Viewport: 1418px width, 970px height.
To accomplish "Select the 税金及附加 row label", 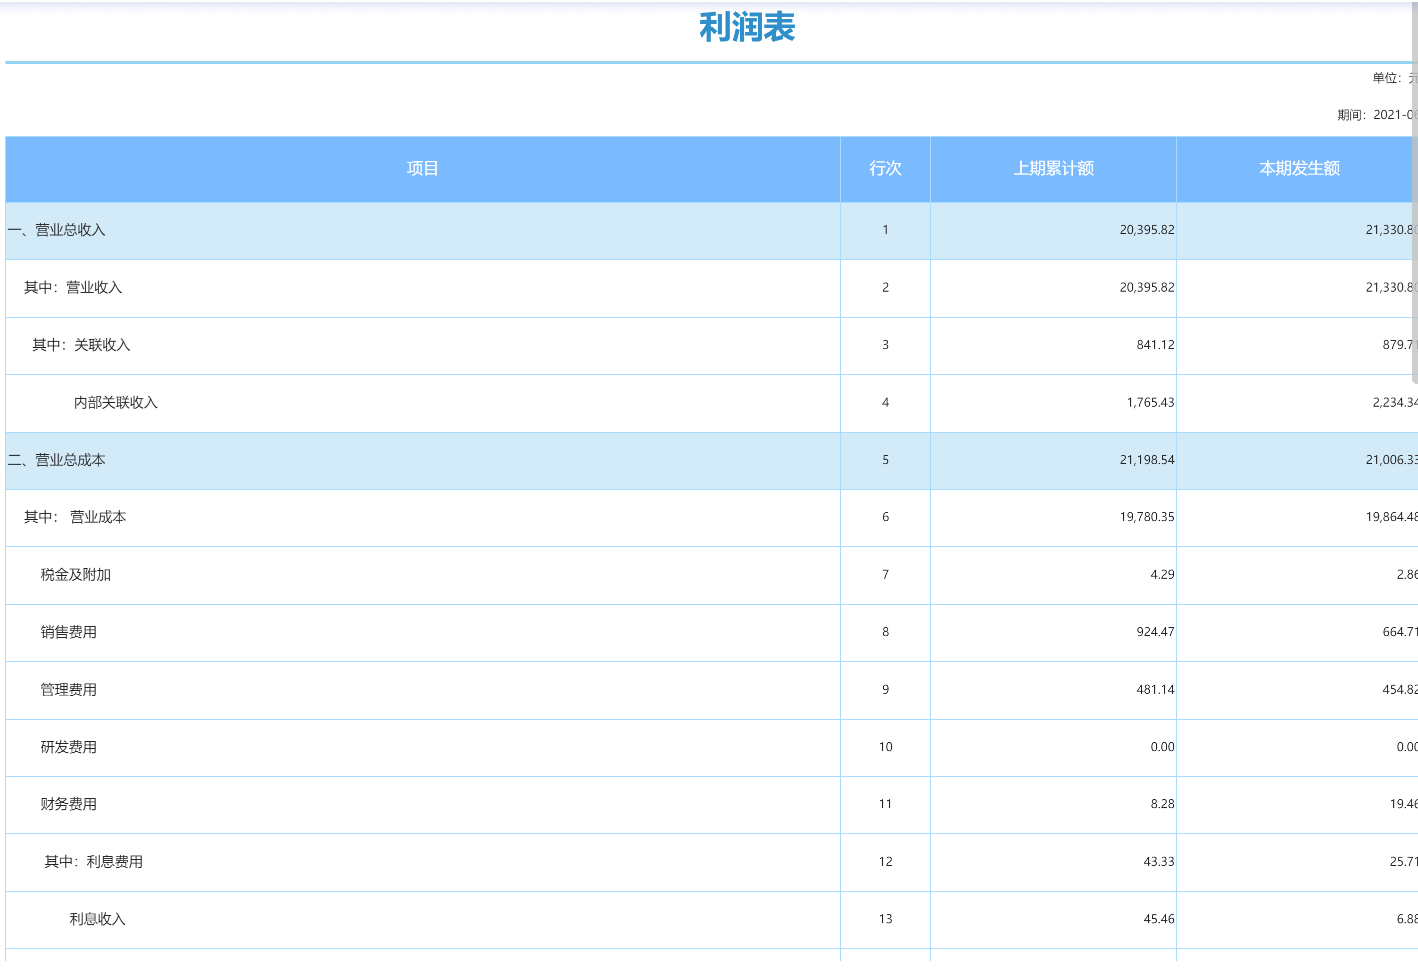I will pyautogui.click(x=76, y=575).
